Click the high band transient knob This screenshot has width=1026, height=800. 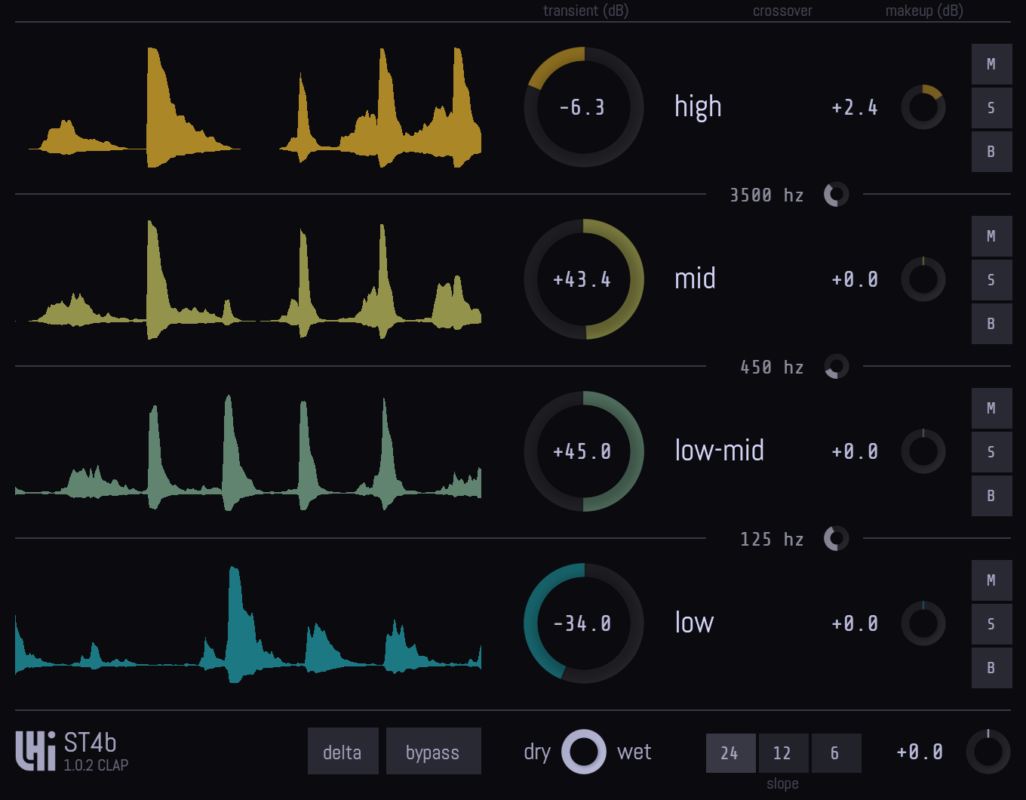click(x=583, y=107)
